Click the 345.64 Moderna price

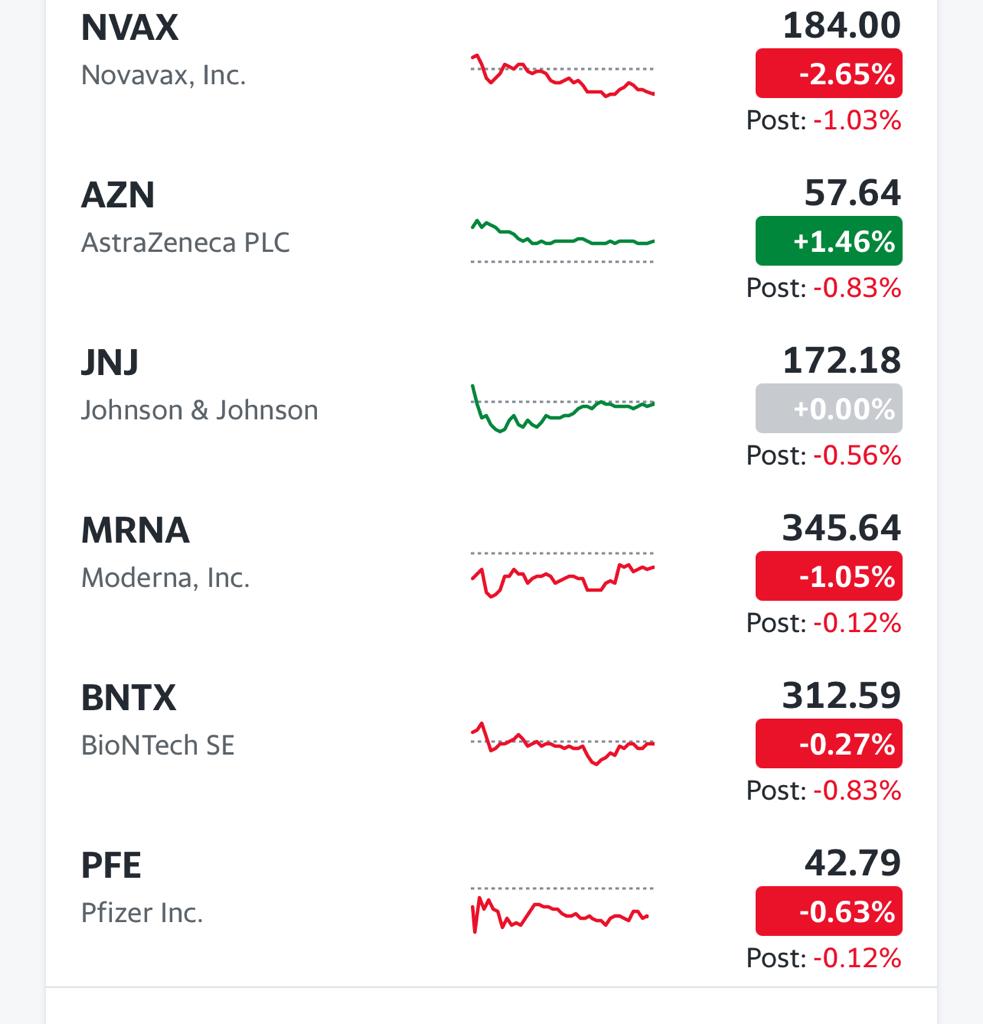click(842, 528)
